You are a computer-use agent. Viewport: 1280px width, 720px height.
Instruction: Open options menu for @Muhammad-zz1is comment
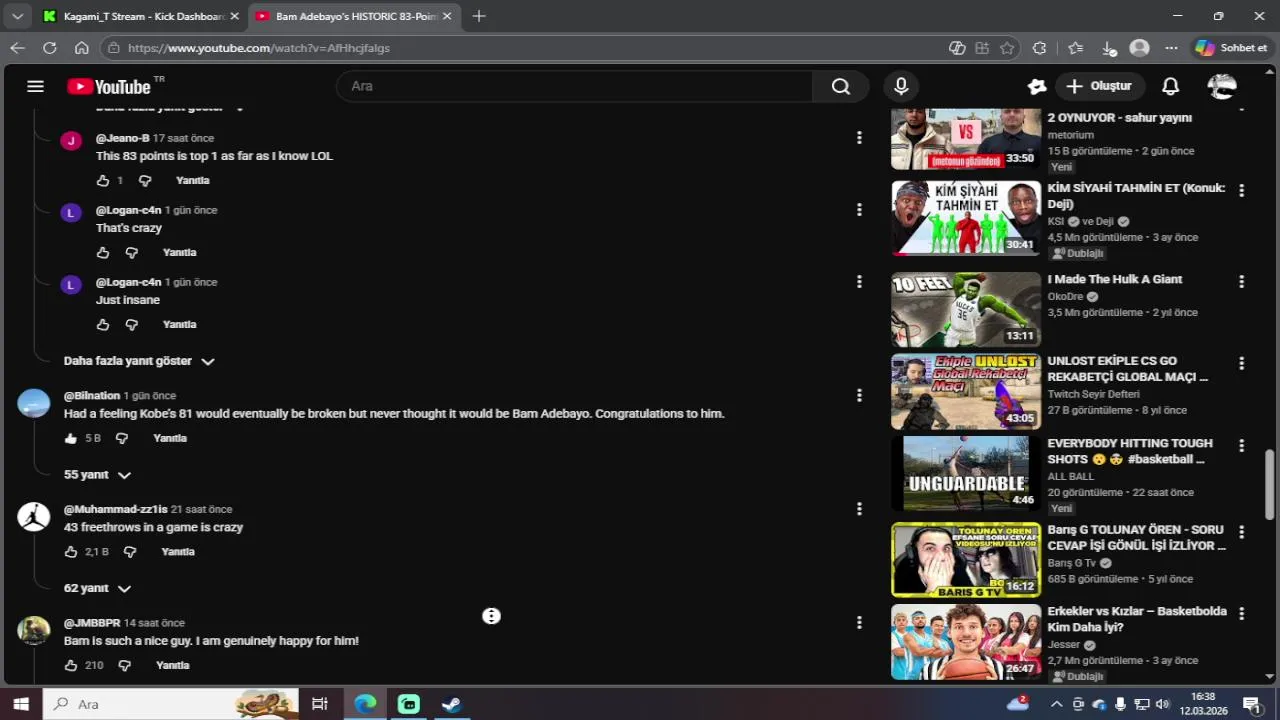[x=859, y=509]
